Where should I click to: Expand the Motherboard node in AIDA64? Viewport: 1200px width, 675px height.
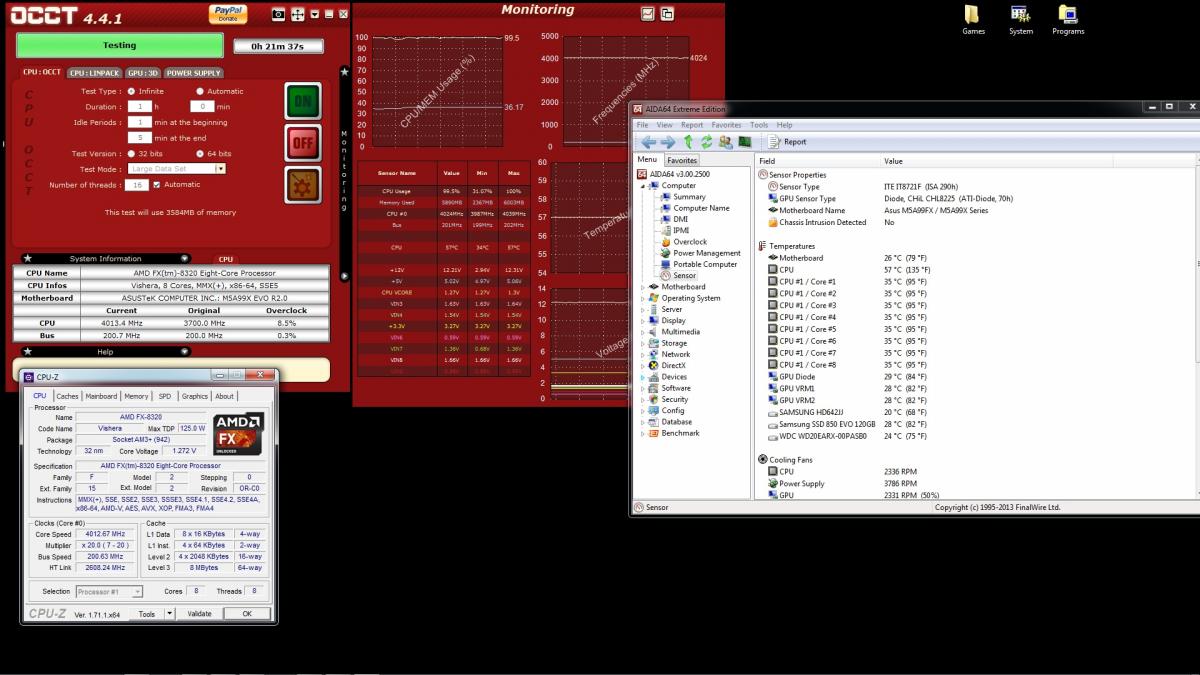643,287
